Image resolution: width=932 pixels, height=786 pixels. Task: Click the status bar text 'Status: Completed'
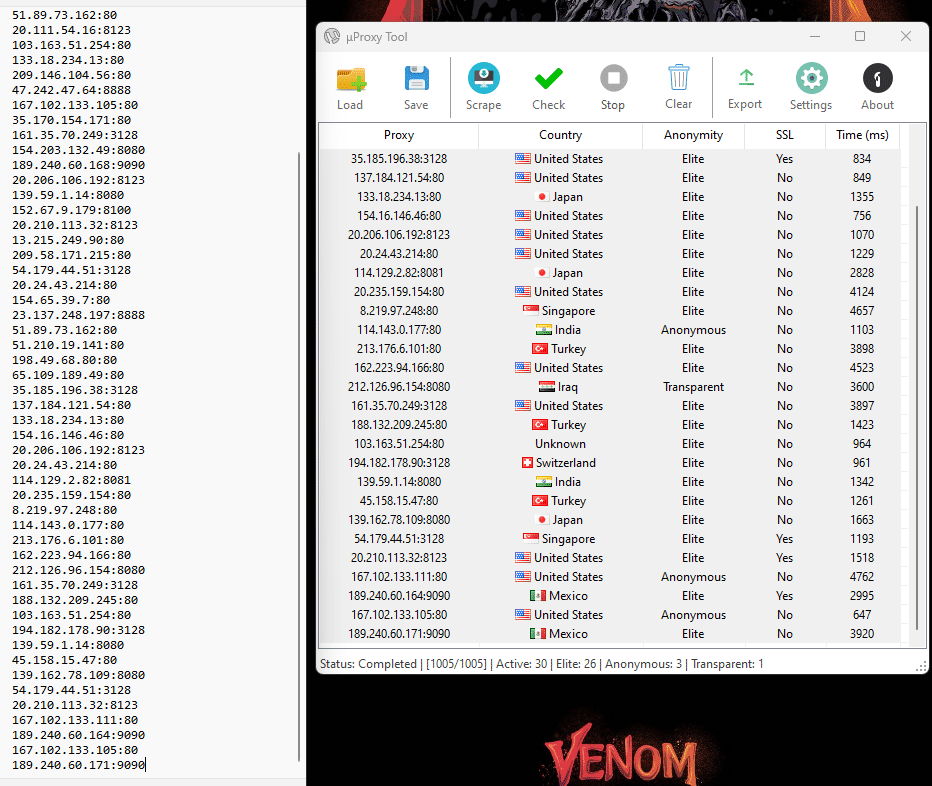click(368, 664)
